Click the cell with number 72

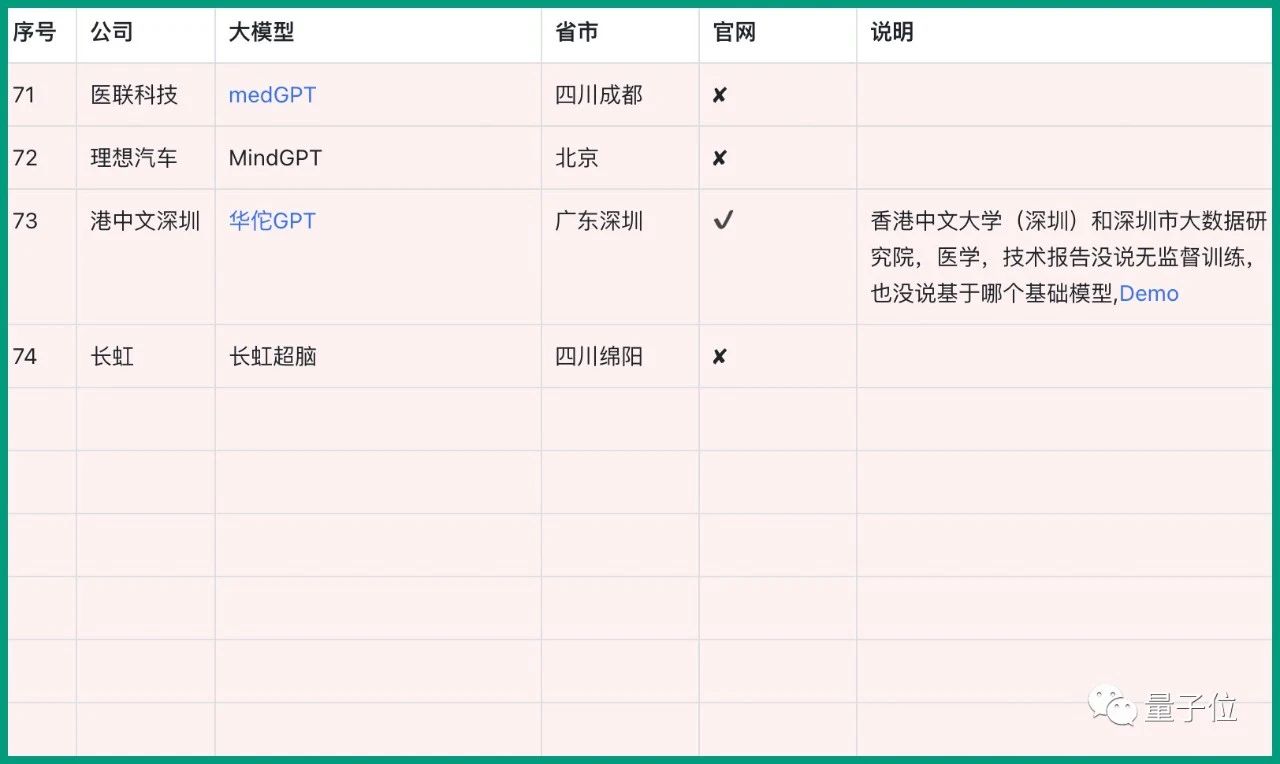point(42,158)
